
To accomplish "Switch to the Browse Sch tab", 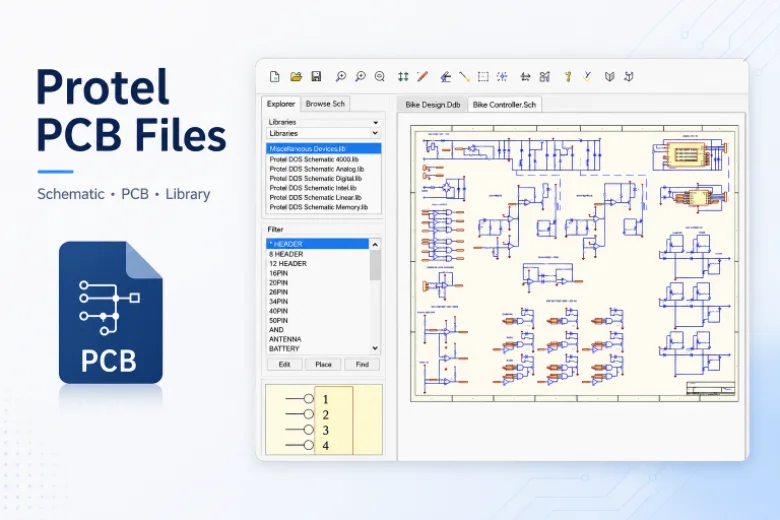I will (x=325, y=104).
